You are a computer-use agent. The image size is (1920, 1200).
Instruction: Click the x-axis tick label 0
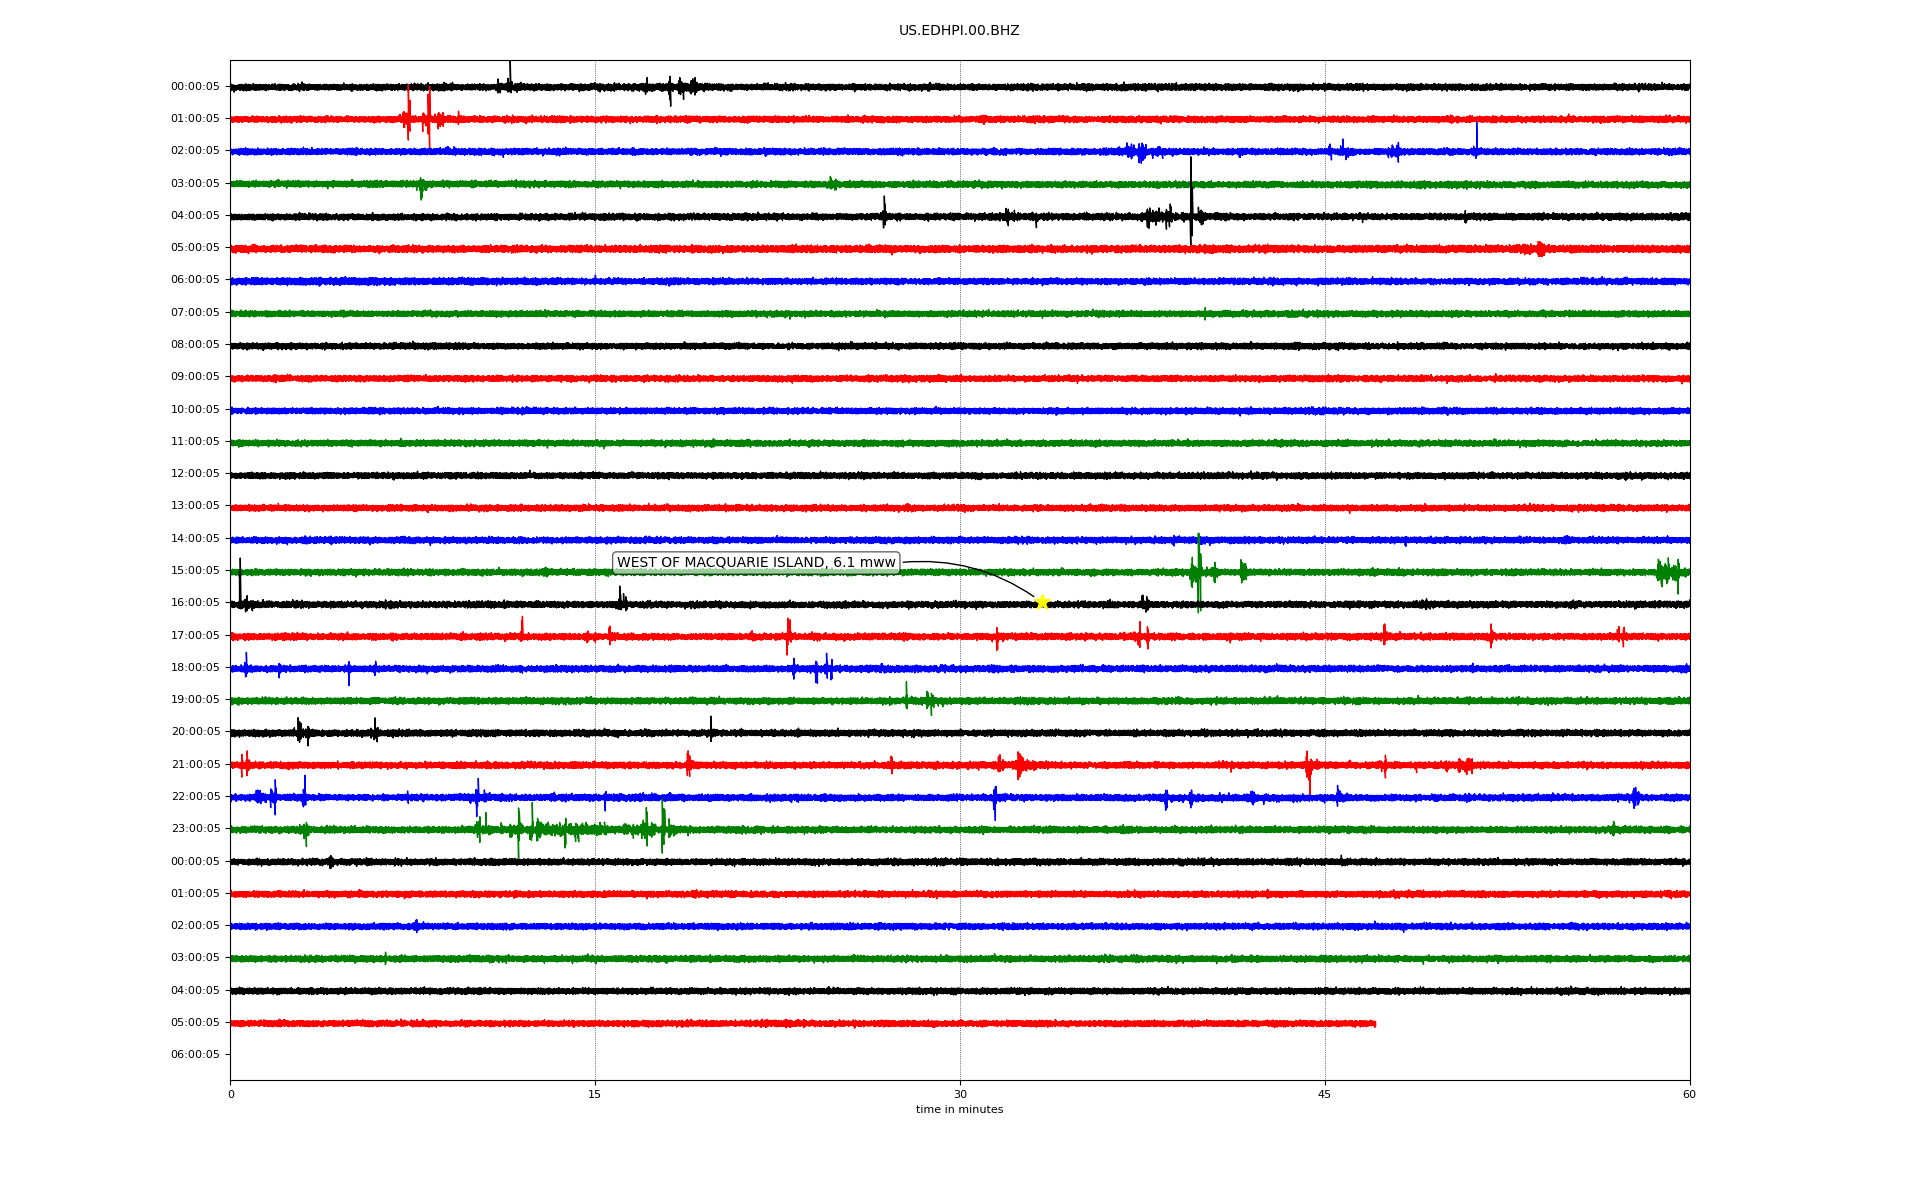[231, 1094]
